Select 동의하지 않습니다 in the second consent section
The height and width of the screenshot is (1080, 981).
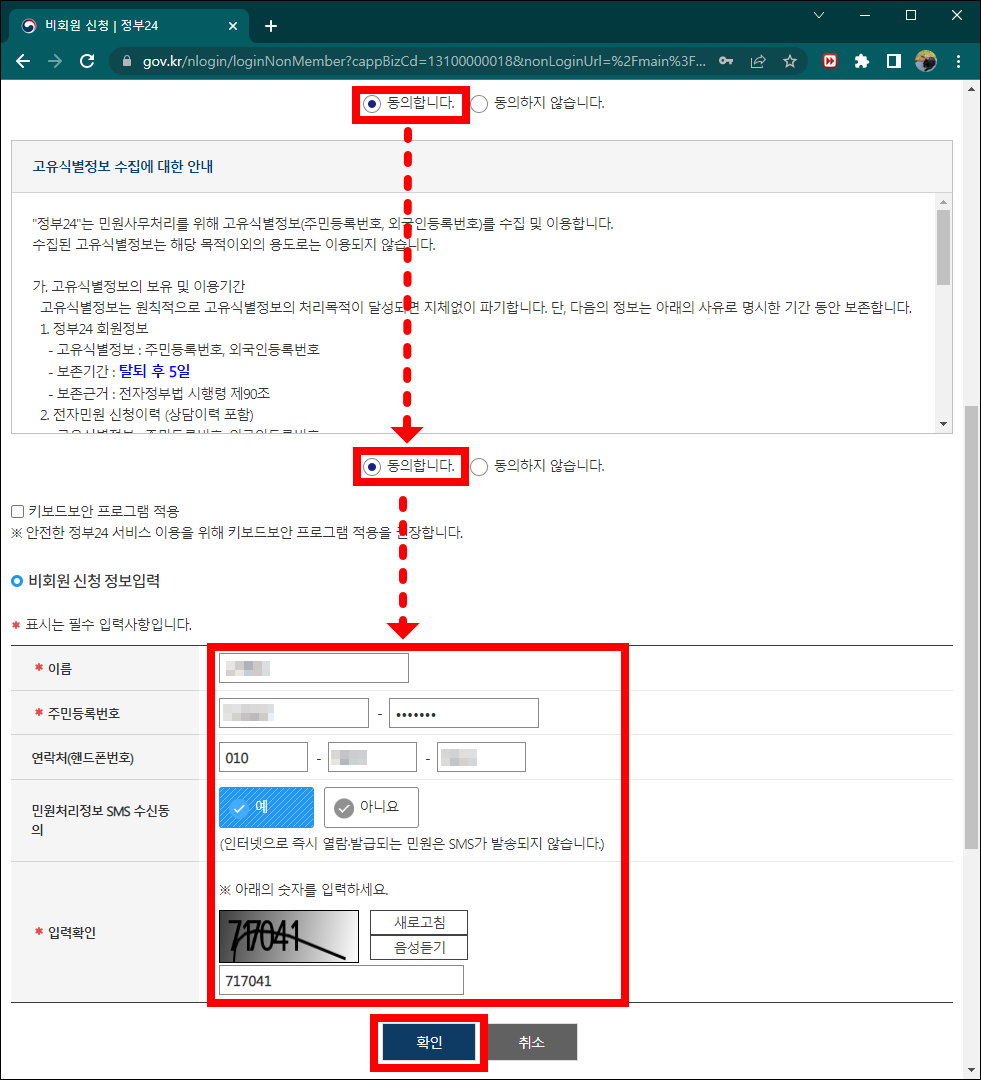tap(478, 466)
